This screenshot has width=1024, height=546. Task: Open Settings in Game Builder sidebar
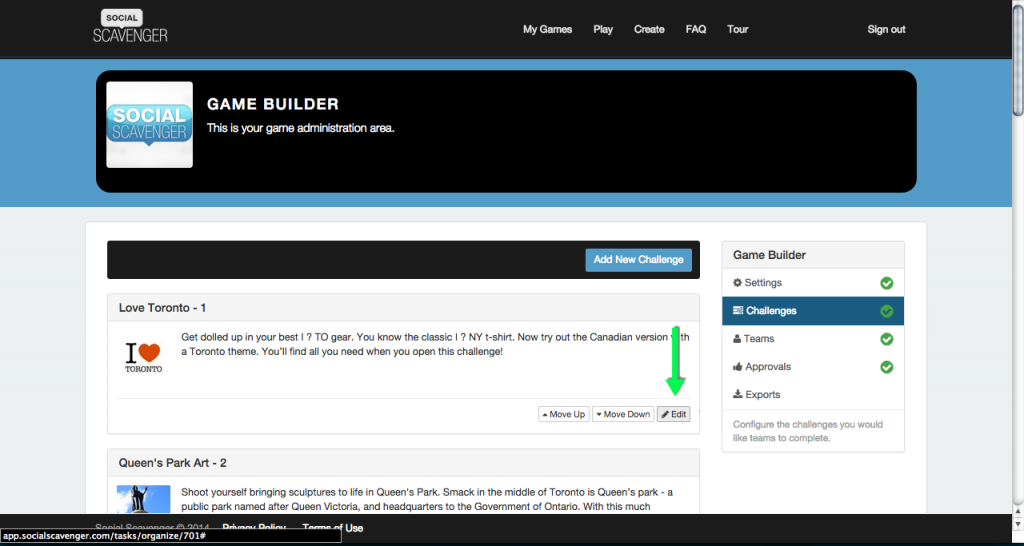(813, 283)
